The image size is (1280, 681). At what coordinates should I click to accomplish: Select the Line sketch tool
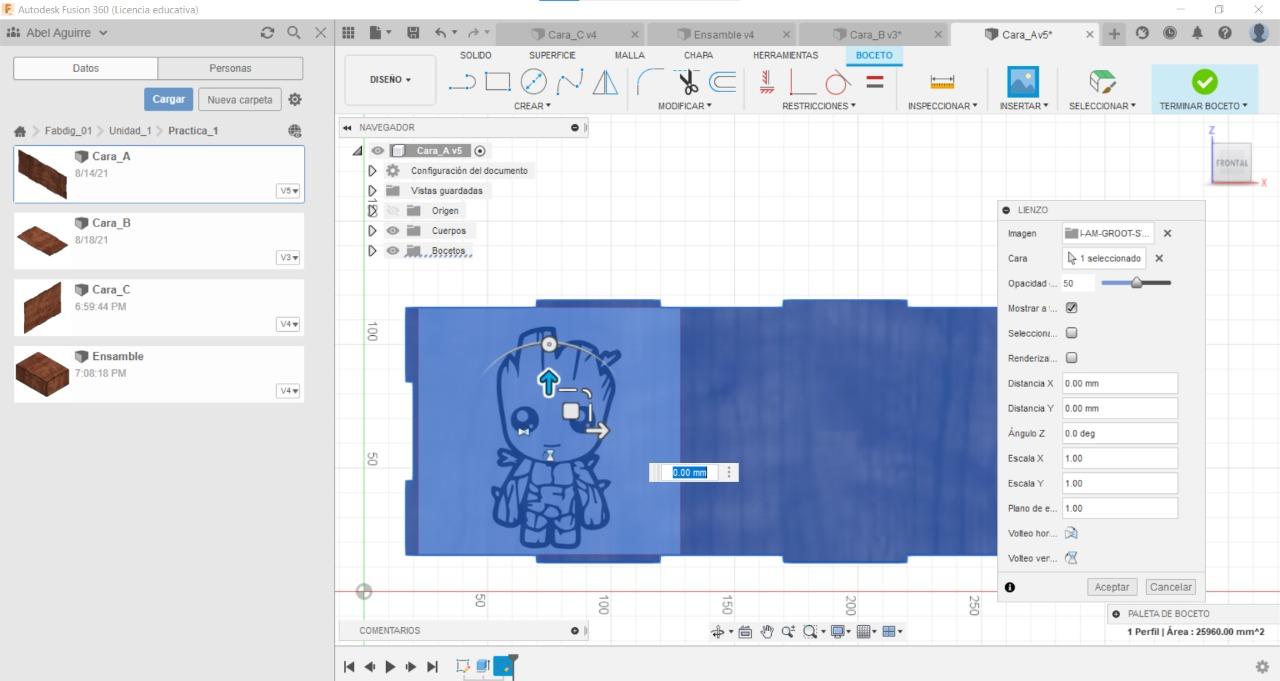pyautogui.click(x=461, y=82)
